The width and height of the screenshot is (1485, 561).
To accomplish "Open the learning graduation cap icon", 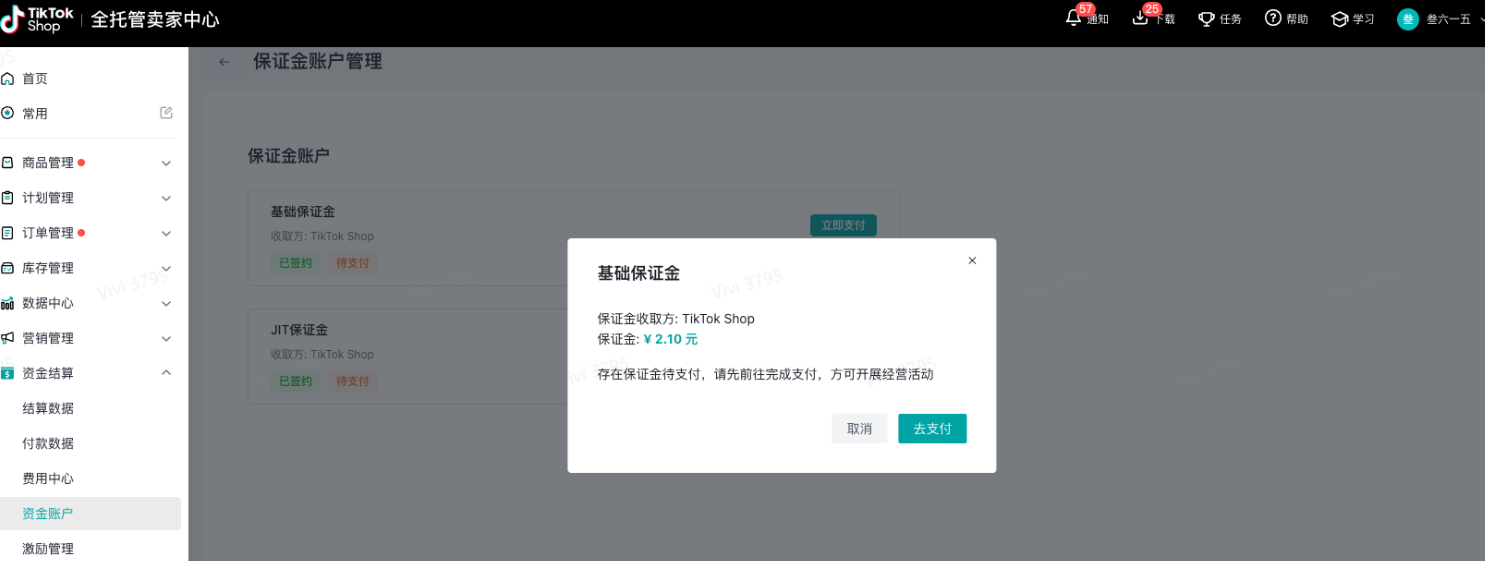I will click(1340, 19).
